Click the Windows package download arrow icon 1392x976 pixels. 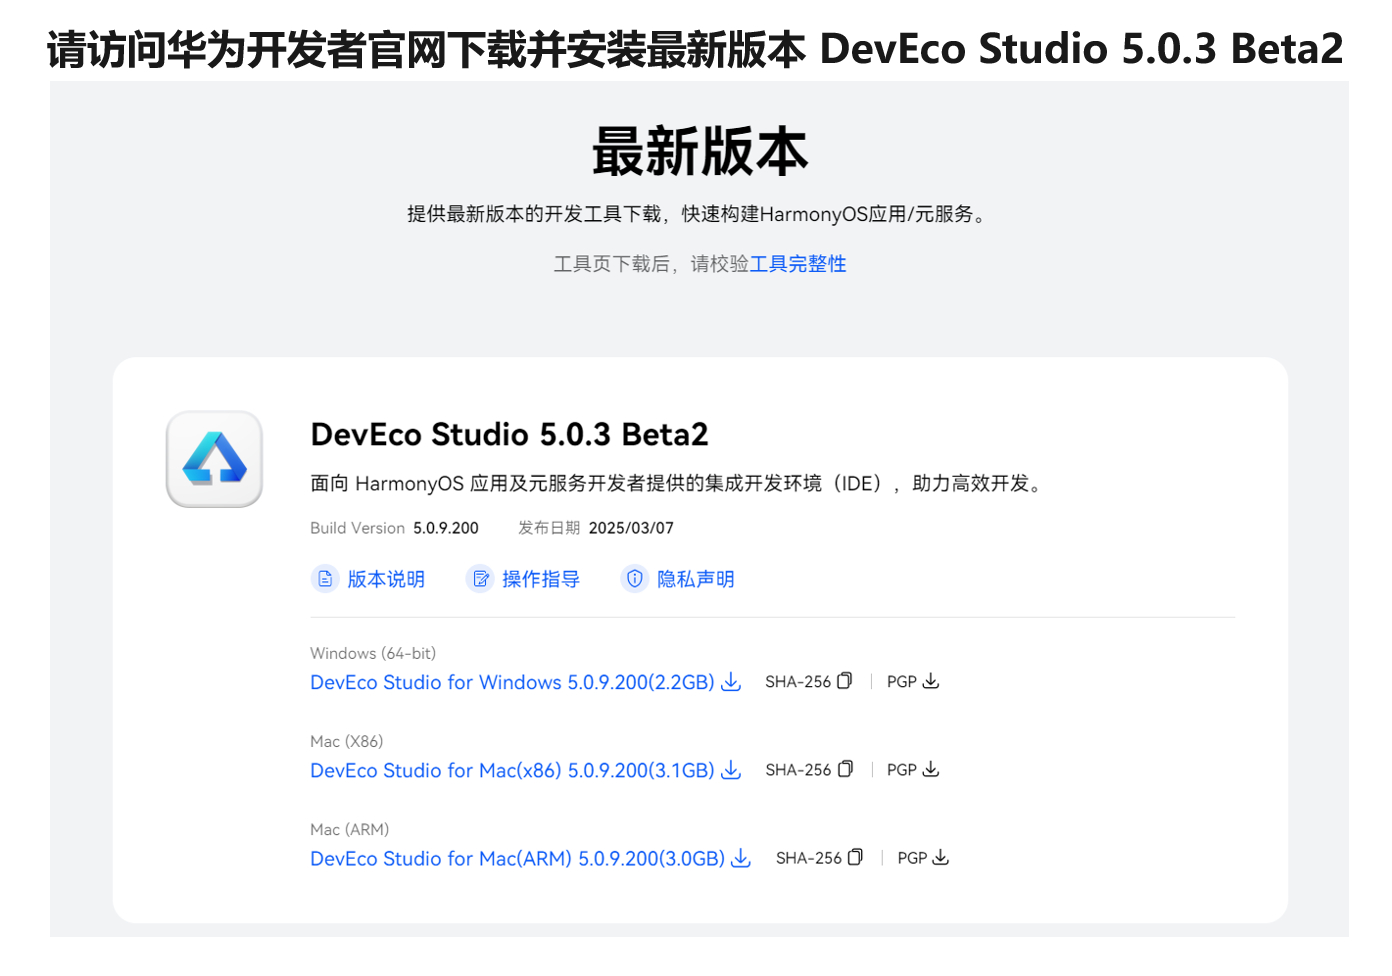731,682
